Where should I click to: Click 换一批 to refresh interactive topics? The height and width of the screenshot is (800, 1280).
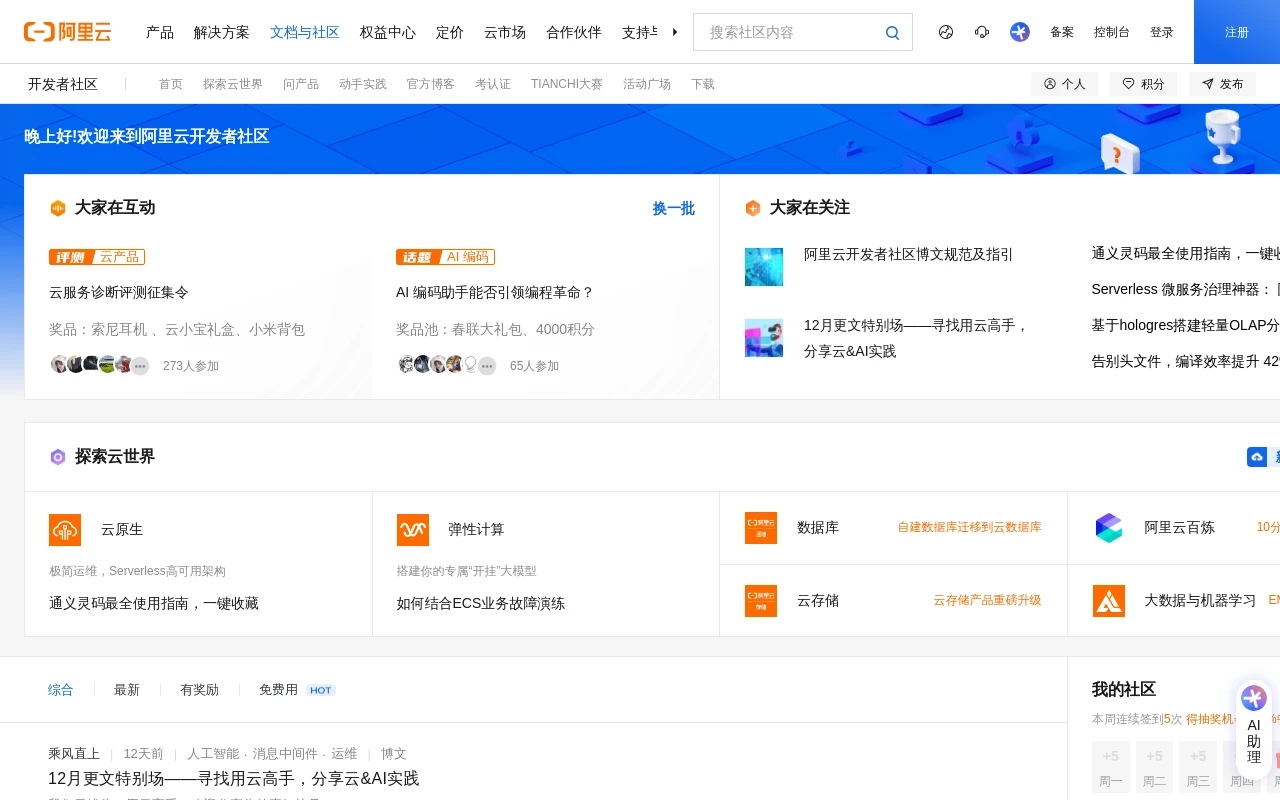coord(673,209)
